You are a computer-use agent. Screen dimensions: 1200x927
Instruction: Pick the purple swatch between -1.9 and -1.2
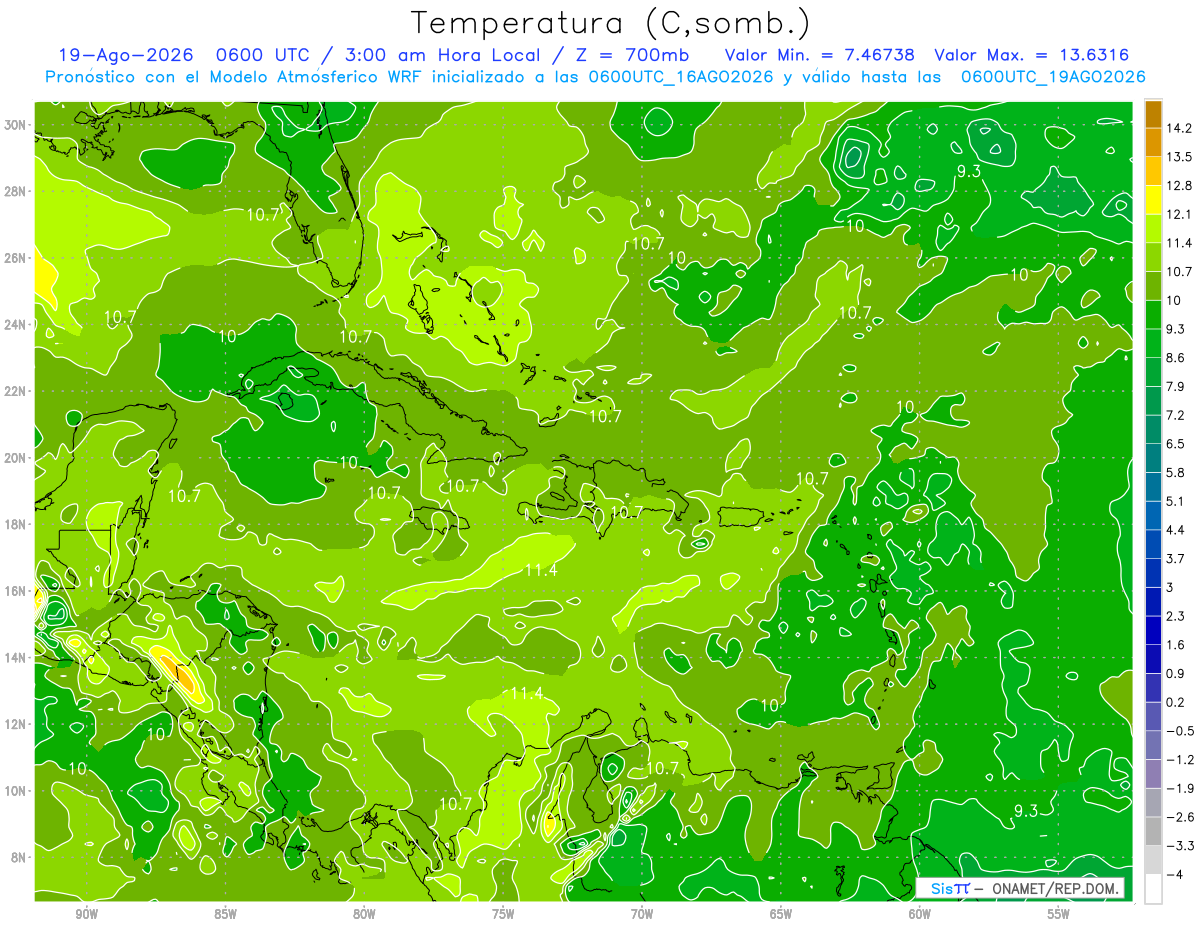pyautogui.click(x=1153, y=774)
